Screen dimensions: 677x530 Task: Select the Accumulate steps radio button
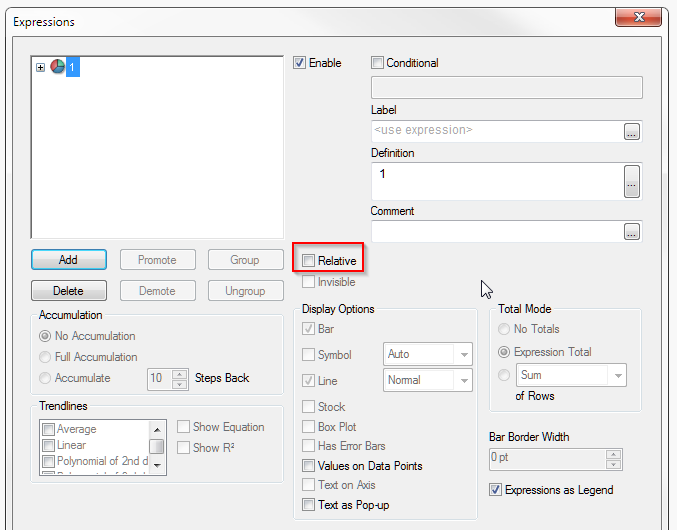45,378
